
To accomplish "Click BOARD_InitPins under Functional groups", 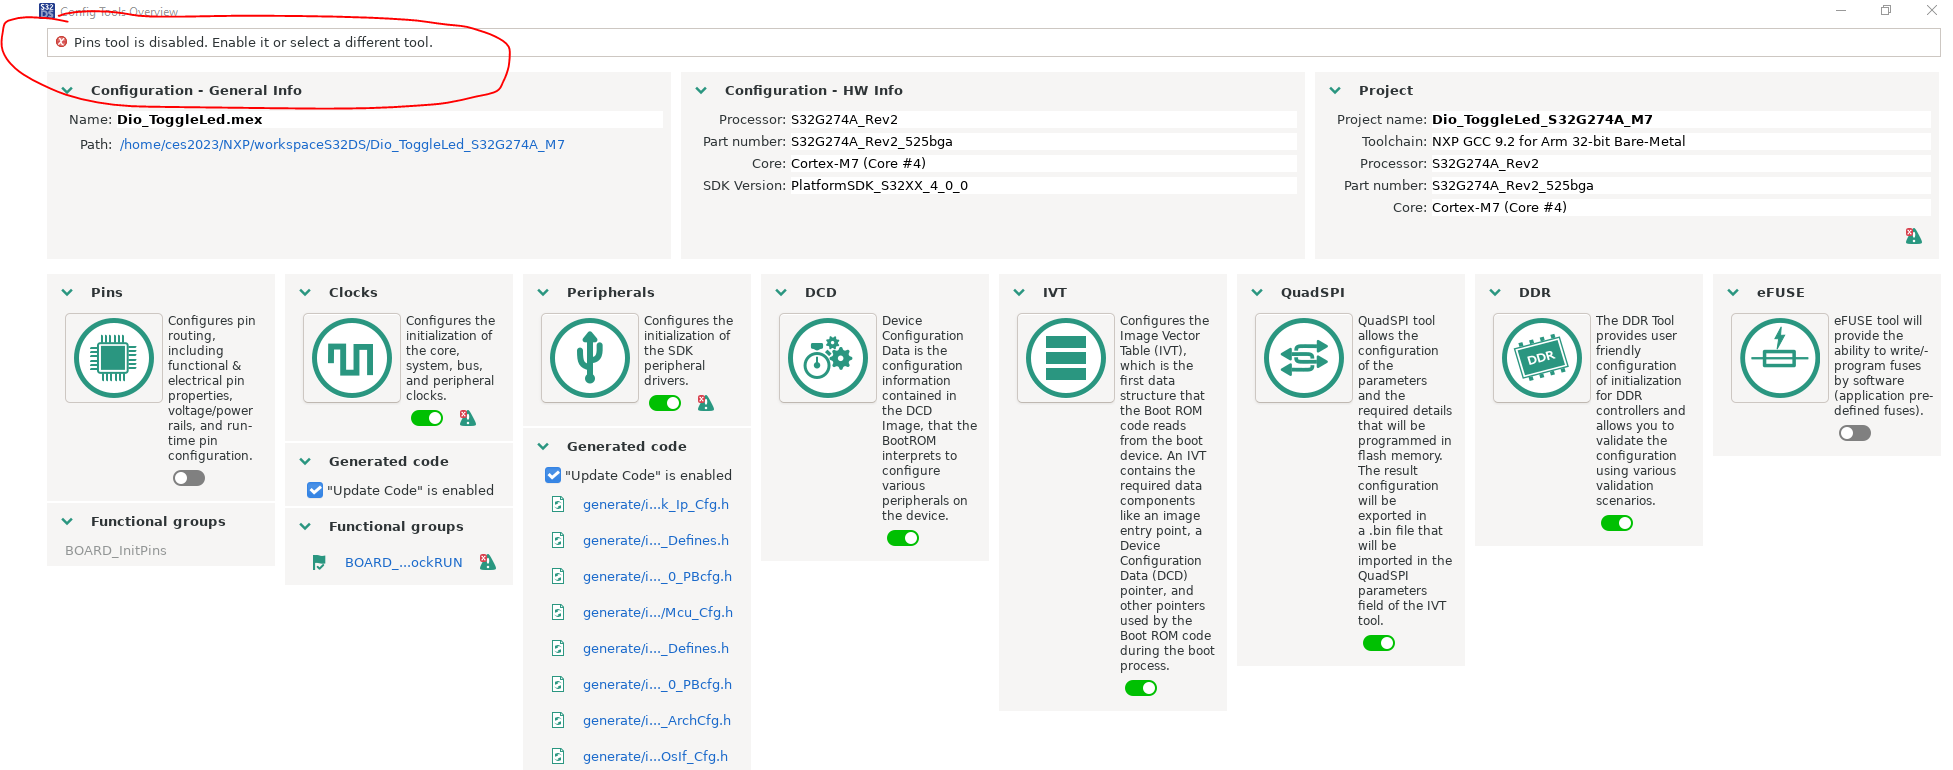I will (116, 550).
